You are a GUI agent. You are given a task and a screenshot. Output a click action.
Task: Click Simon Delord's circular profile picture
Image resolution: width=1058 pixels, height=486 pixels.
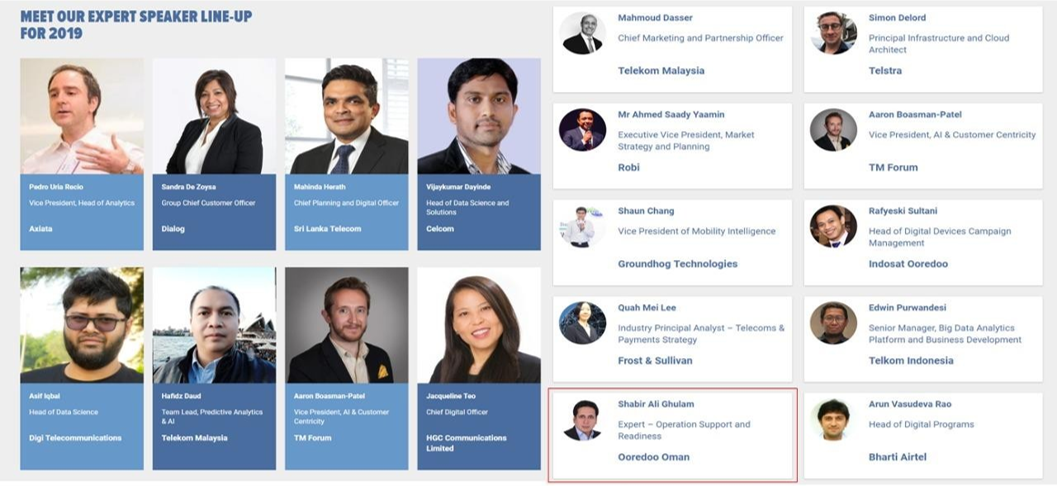(x=833, y=33)
